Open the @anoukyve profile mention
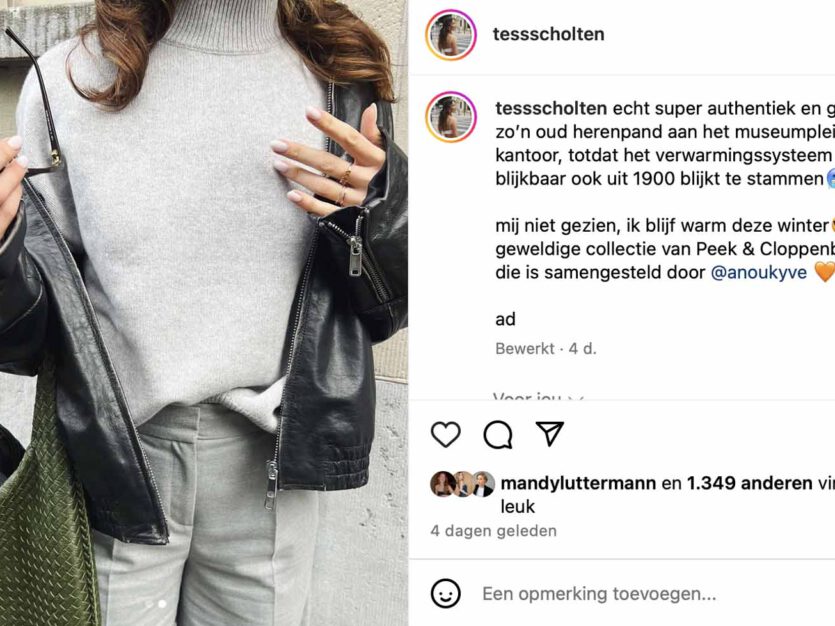Viewport: 835px width, 626px height. (759, 273)
